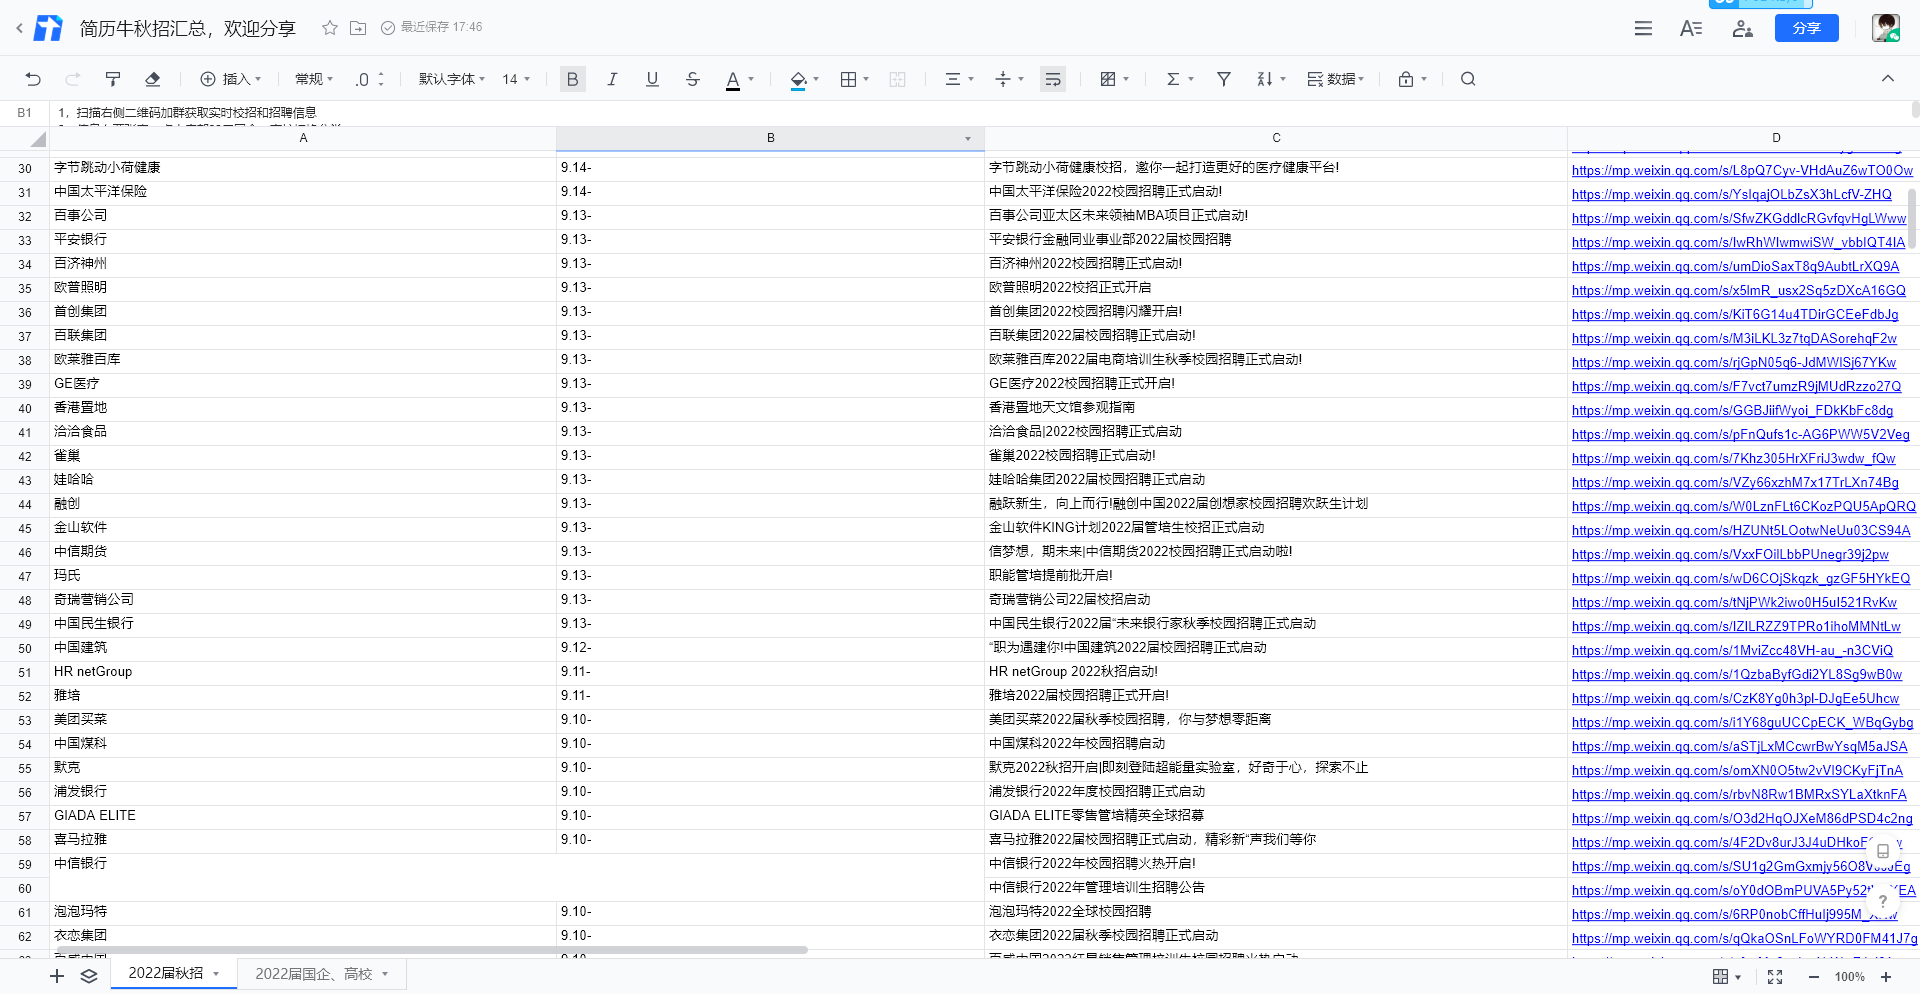Select row 45 header
This screenshot has width=1920, height=994.
[x=25, y=528]
